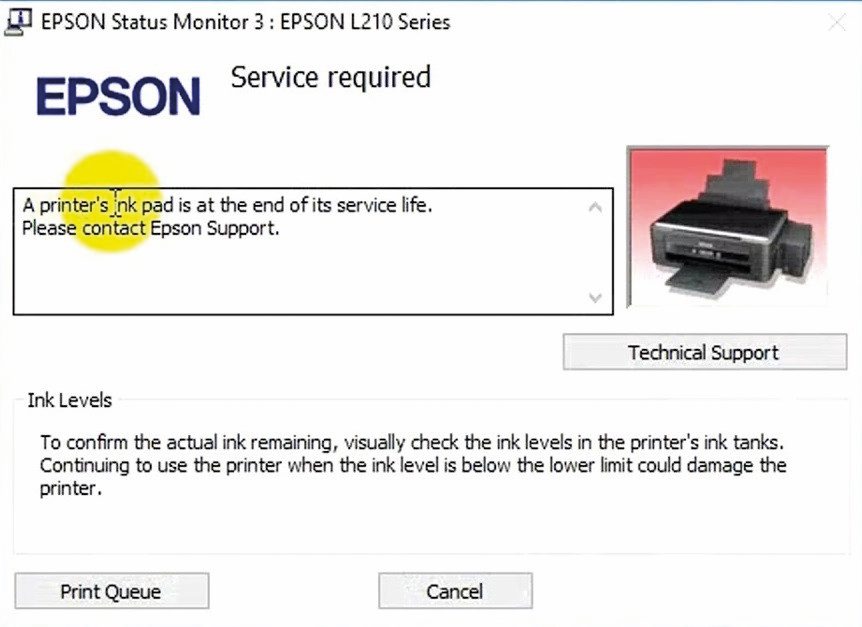Screen dimensions: 862x627
Task: Close the Status Monitor window
Action: (x=837, y=23)
